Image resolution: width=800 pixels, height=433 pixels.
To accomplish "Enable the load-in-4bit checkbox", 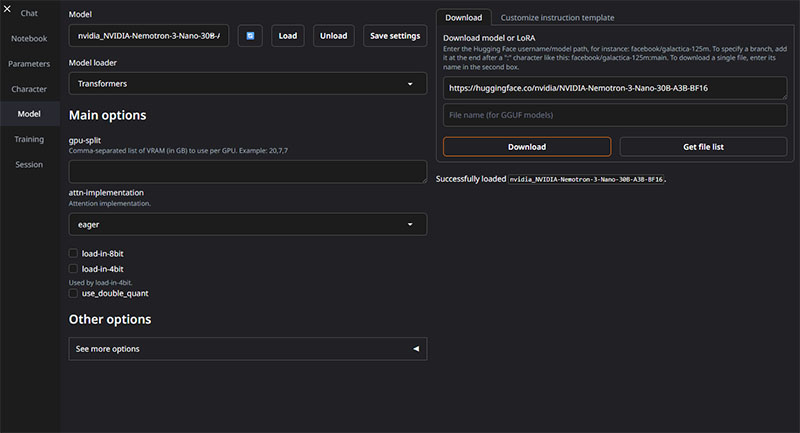I will coord(73,268).
